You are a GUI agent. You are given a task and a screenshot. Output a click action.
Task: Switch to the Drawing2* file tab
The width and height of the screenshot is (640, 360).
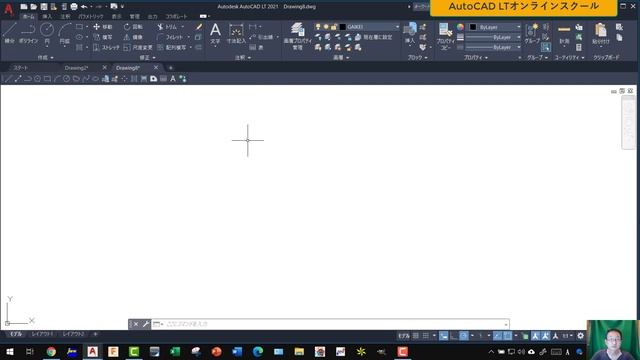(x=76, y=68)
